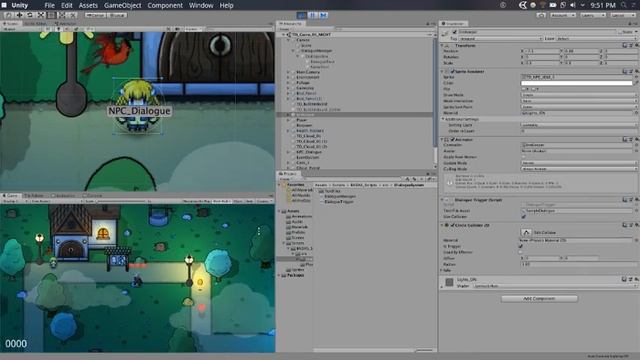
Task: Select the Transform tool
Action: (62, 15)
